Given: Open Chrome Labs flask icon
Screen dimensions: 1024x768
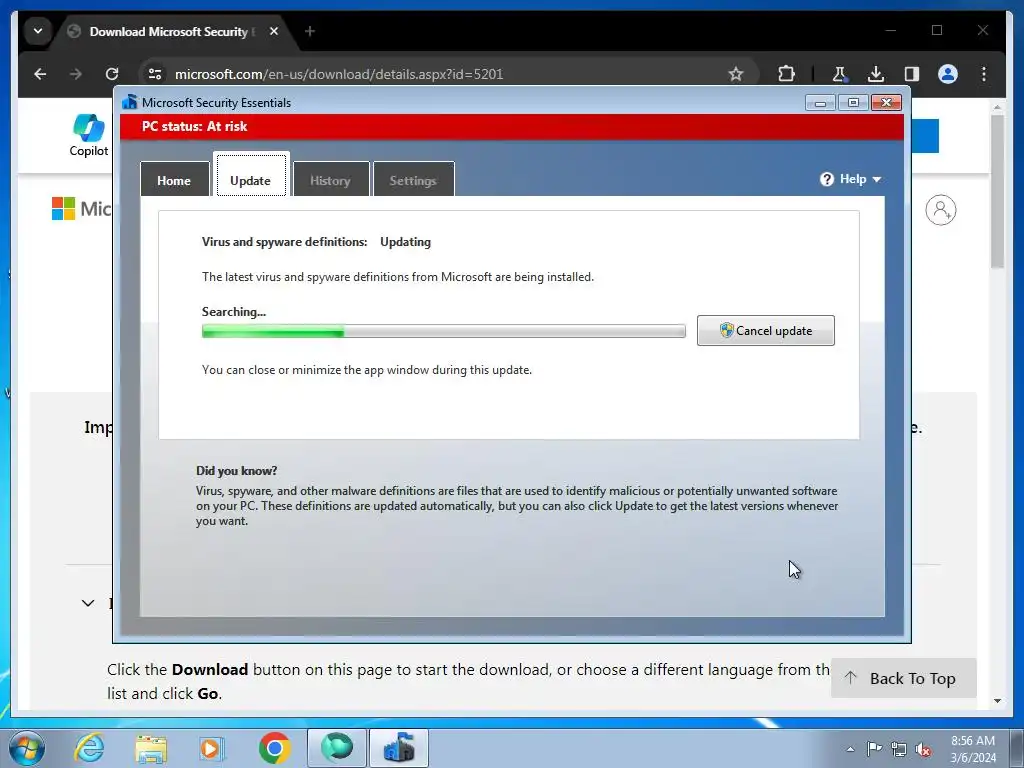Looking at the screenshot, I should 840,74.
